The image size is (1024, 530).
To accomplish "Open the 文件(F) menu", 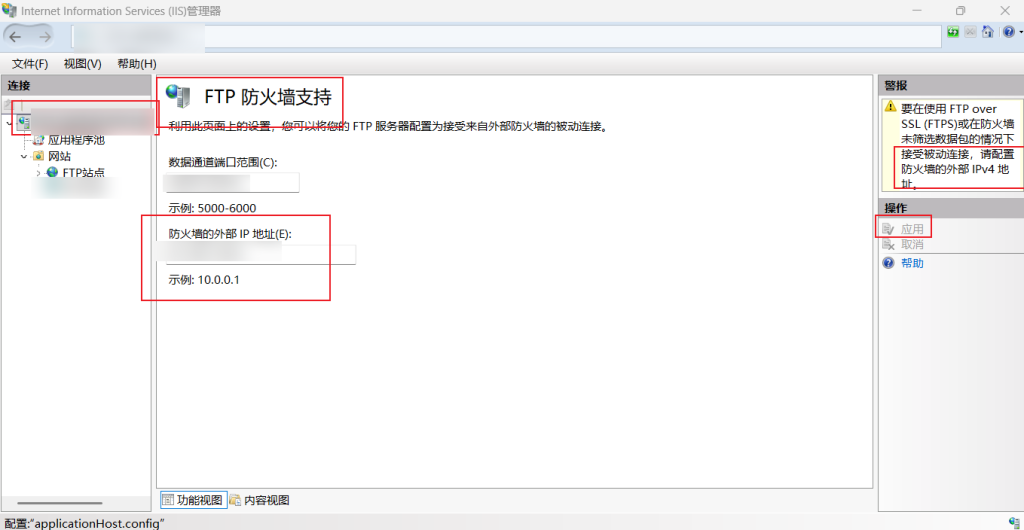I will point(30,64).
